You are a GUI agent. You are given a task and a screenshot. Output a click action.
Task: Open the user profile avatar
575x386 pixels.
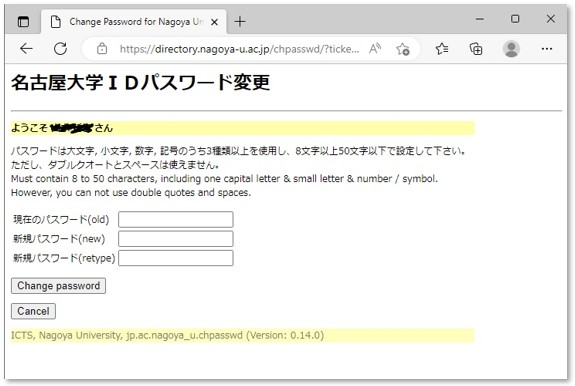coord(511,48)
